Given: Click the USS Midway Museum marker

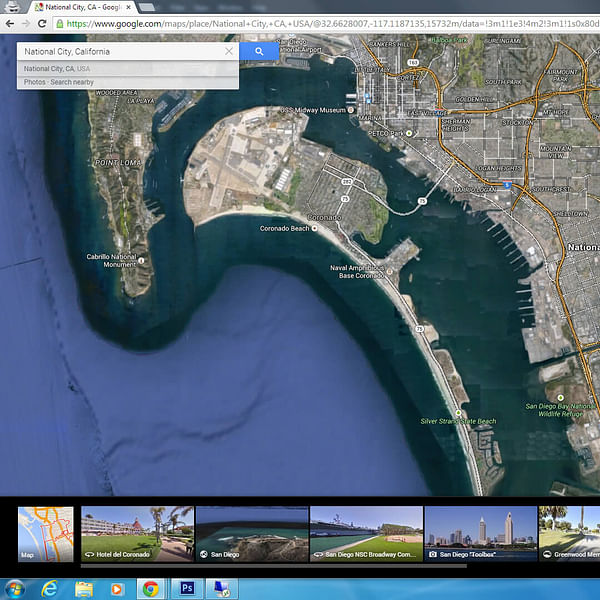Looking at the screenshot, I should click(351, 110).
